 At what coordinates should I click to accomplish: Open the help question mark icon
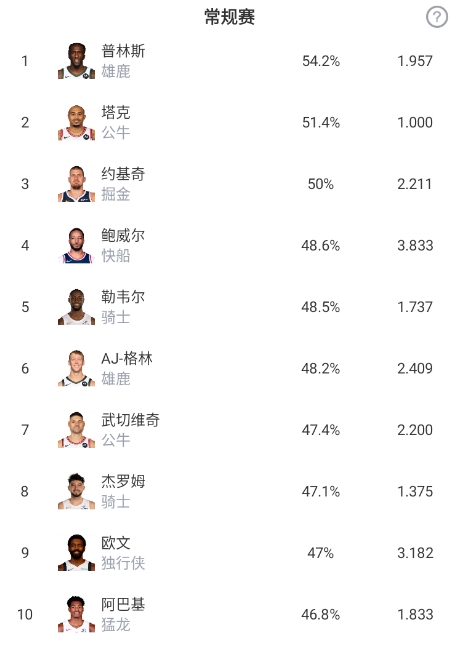pos(437,17)
